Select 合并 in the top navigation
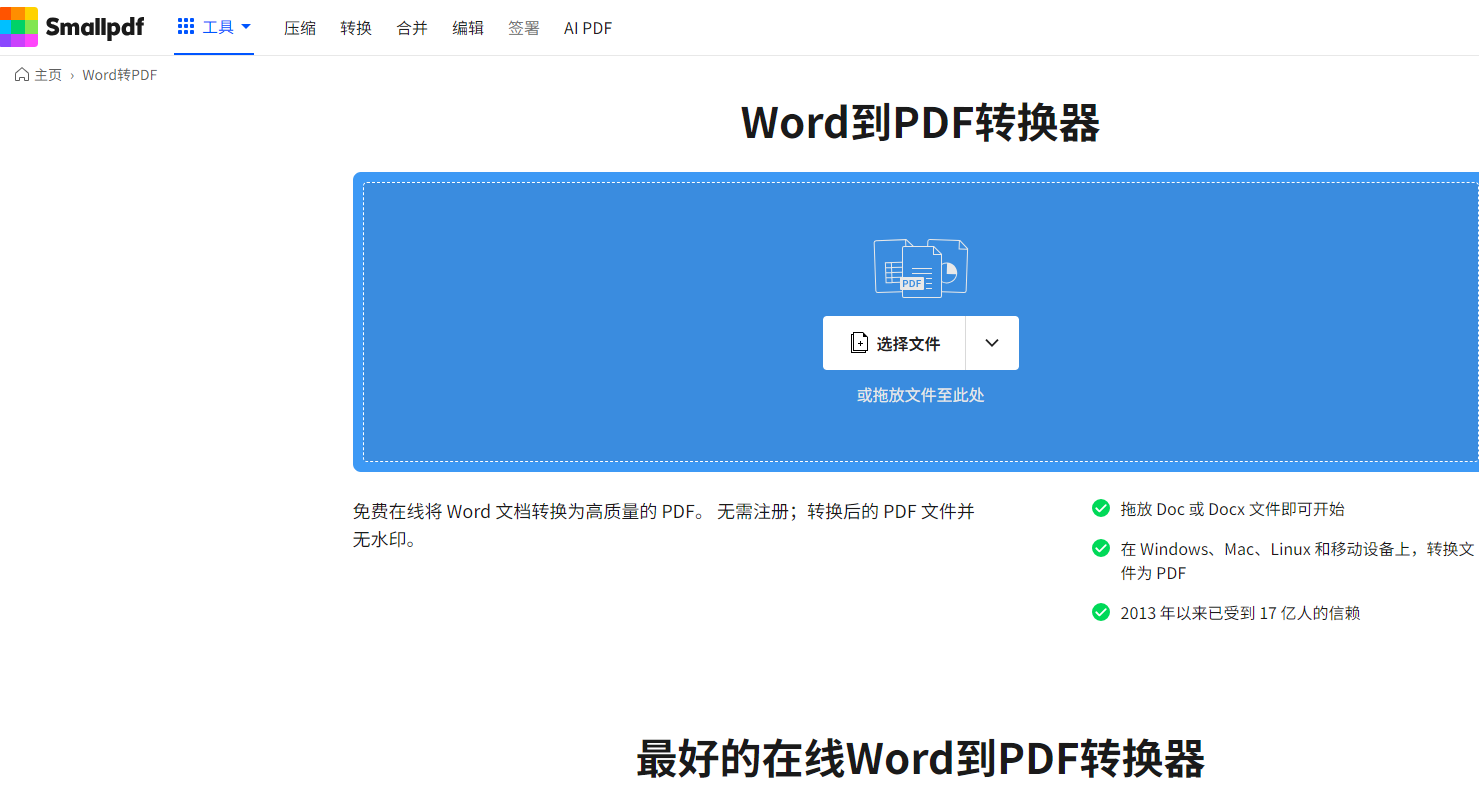1479x804 pixels. (412, 28)
